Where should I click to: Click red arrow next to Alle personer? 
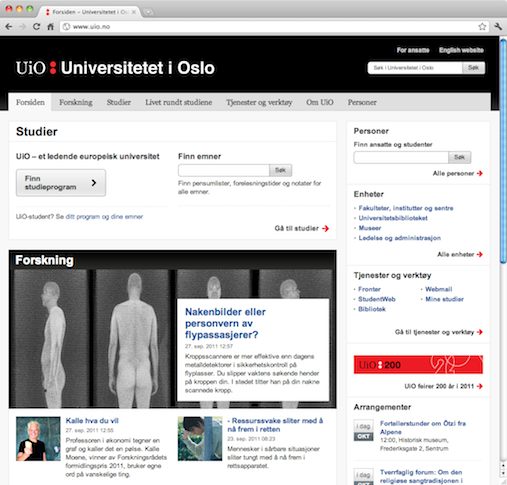pos(480,173)
